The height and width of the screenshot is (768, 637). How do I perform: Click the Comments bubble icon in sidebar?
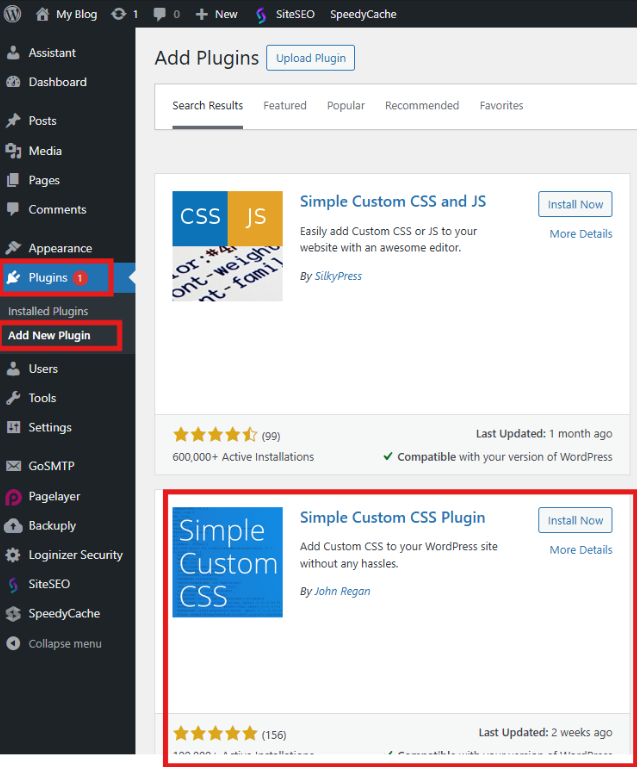click(x=13, y=209)
